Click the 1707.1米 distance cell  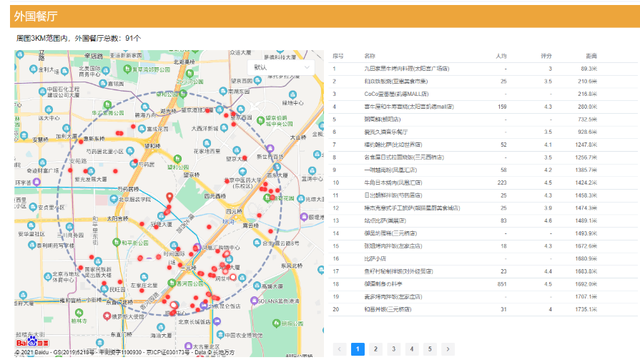point(586,296)
